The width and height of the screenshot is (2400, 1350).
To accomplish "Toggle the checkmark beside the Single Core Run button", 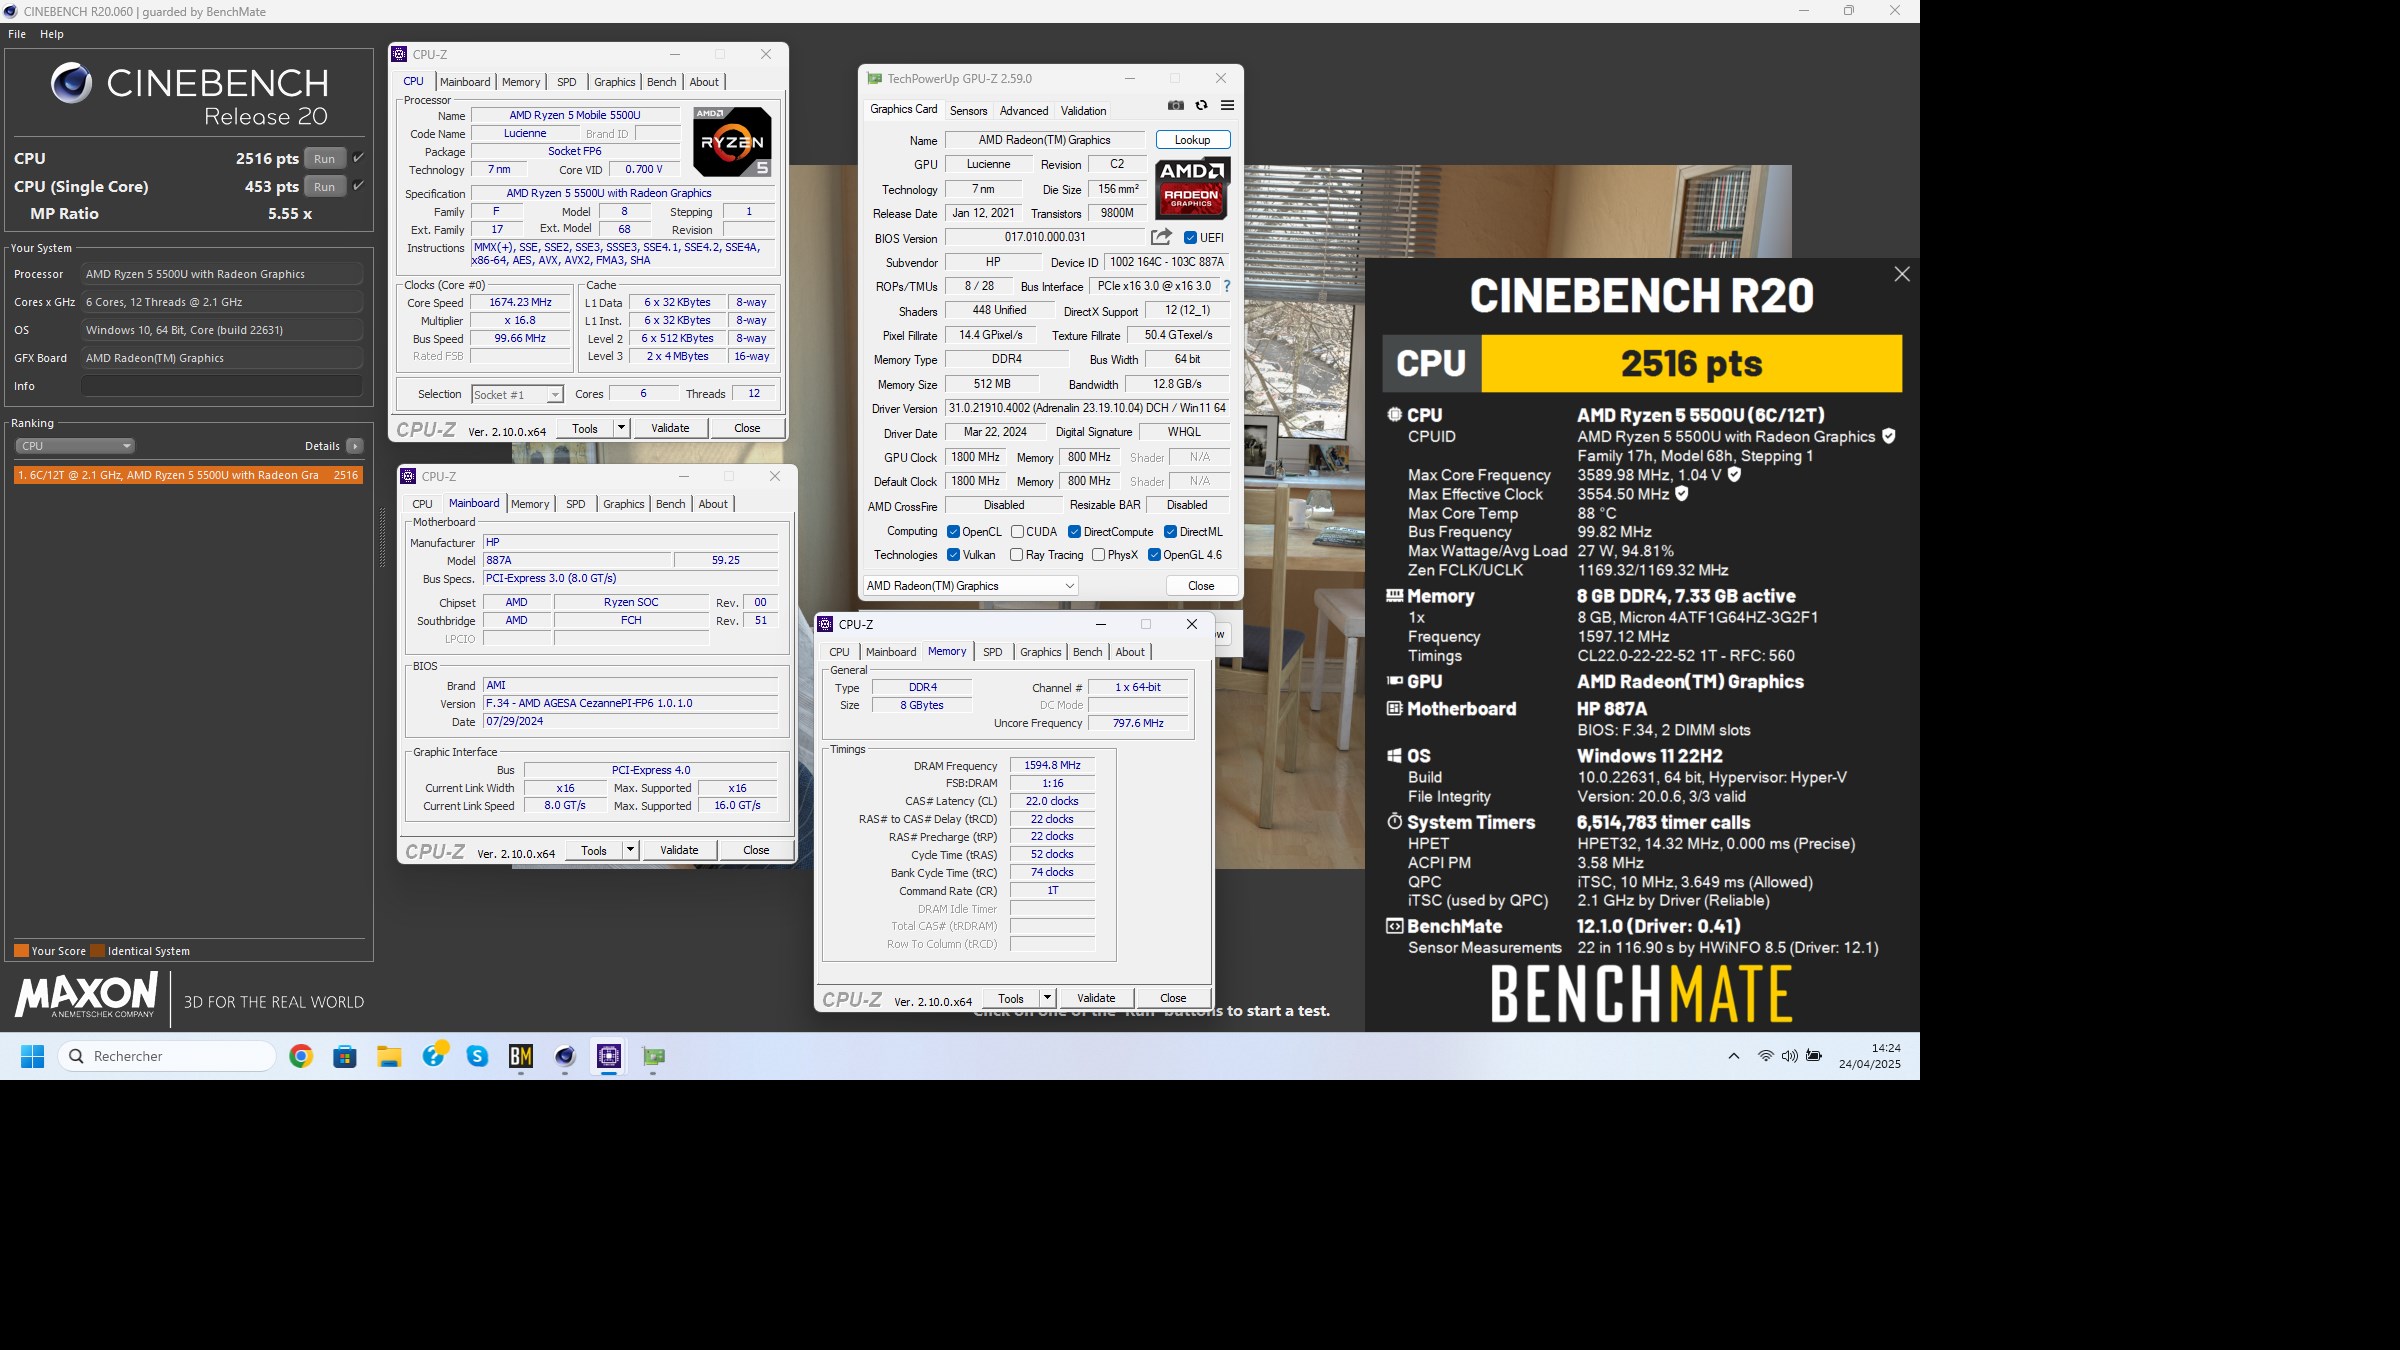I will coord(358,186).
